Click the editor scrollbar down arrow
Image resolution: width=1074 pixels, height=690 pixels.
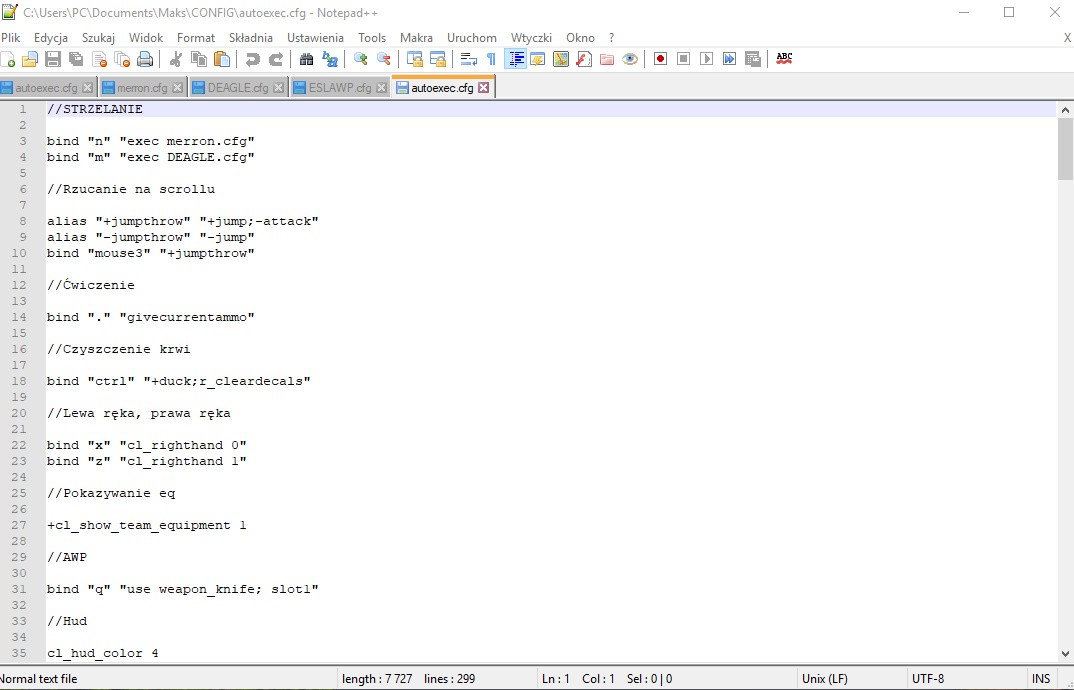(x=1065, y=654)
